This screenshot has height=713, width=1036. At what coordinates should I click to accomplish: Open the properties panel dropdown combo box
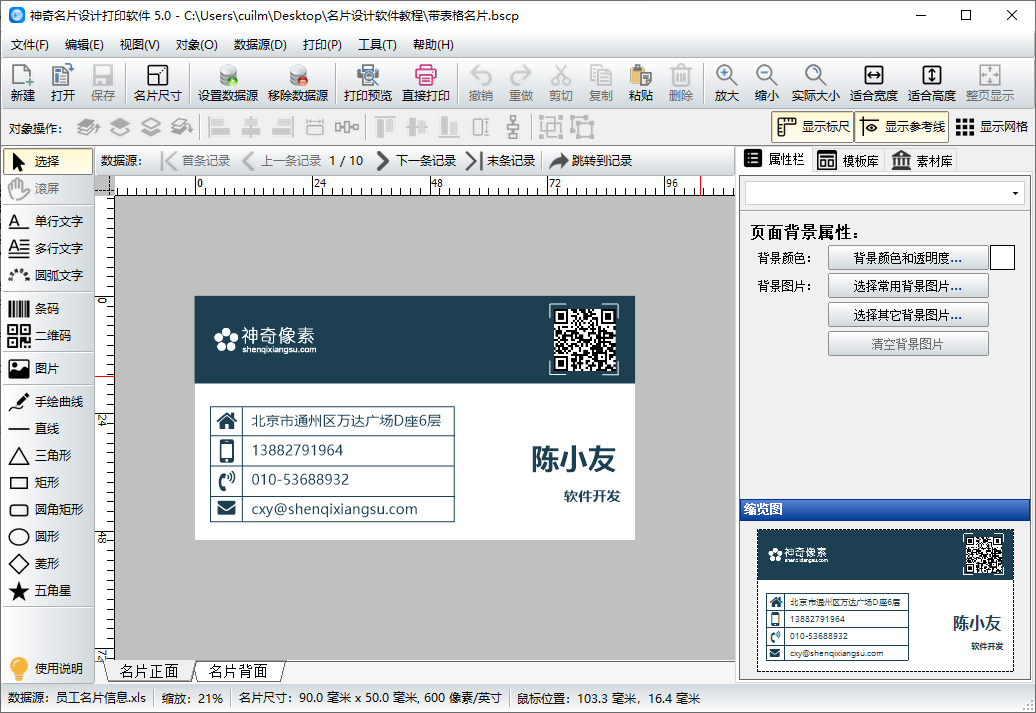[884, 194]
